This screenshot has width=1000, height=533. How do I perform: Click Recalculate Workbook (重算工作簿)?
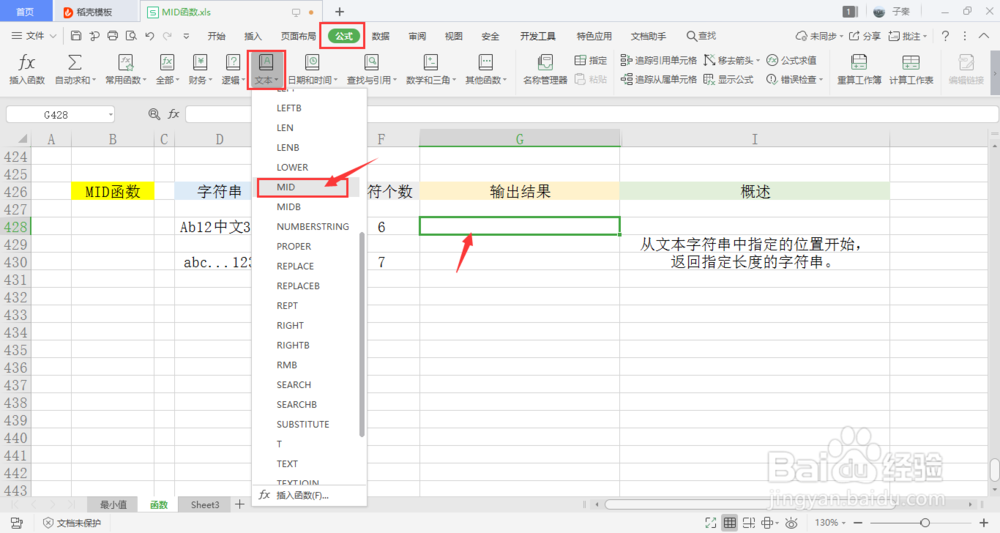(859, 69)
